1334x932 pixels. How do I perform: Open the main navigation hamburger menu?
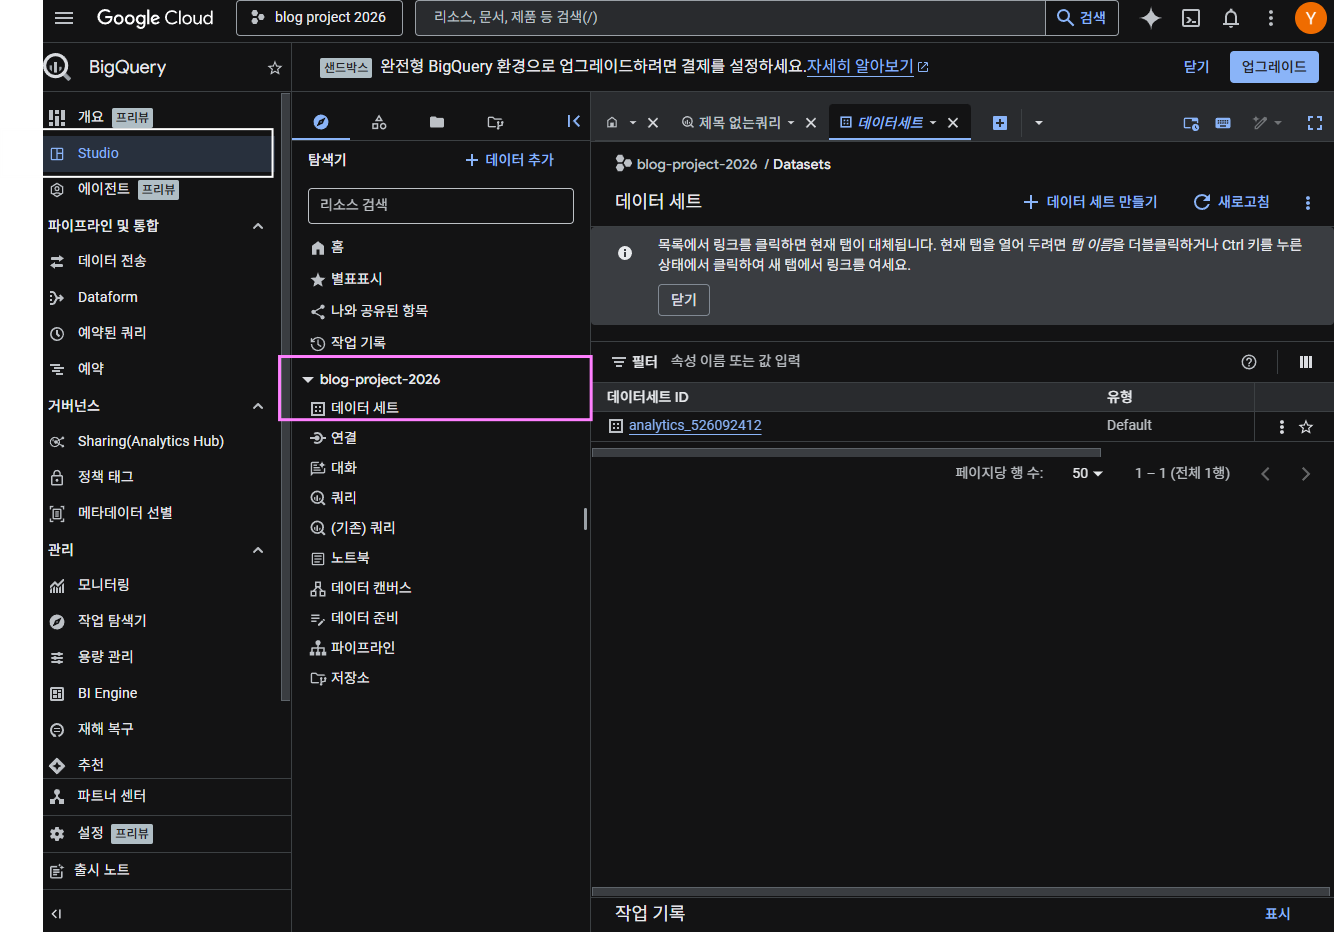pos(64,18)
